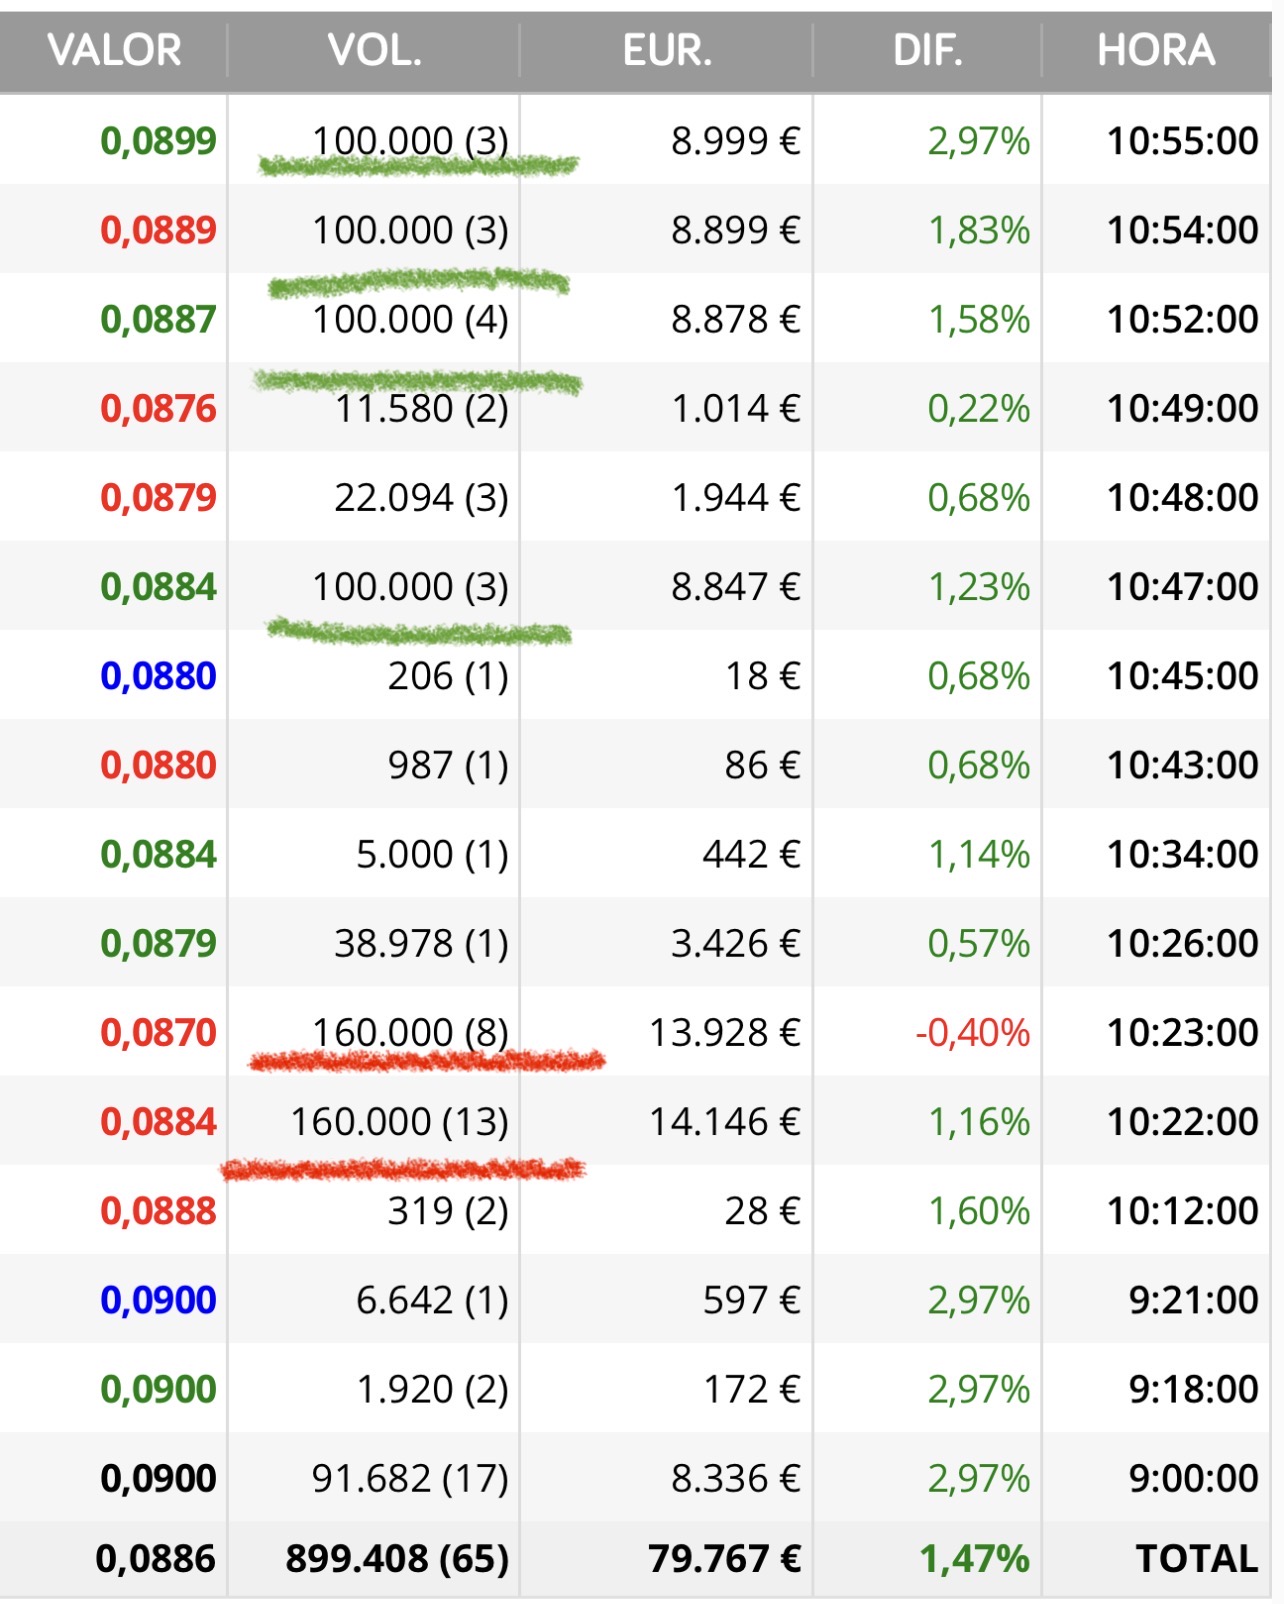
Task: Click the total volume 899.408 (65)
Action: (x=398, y=1558)
